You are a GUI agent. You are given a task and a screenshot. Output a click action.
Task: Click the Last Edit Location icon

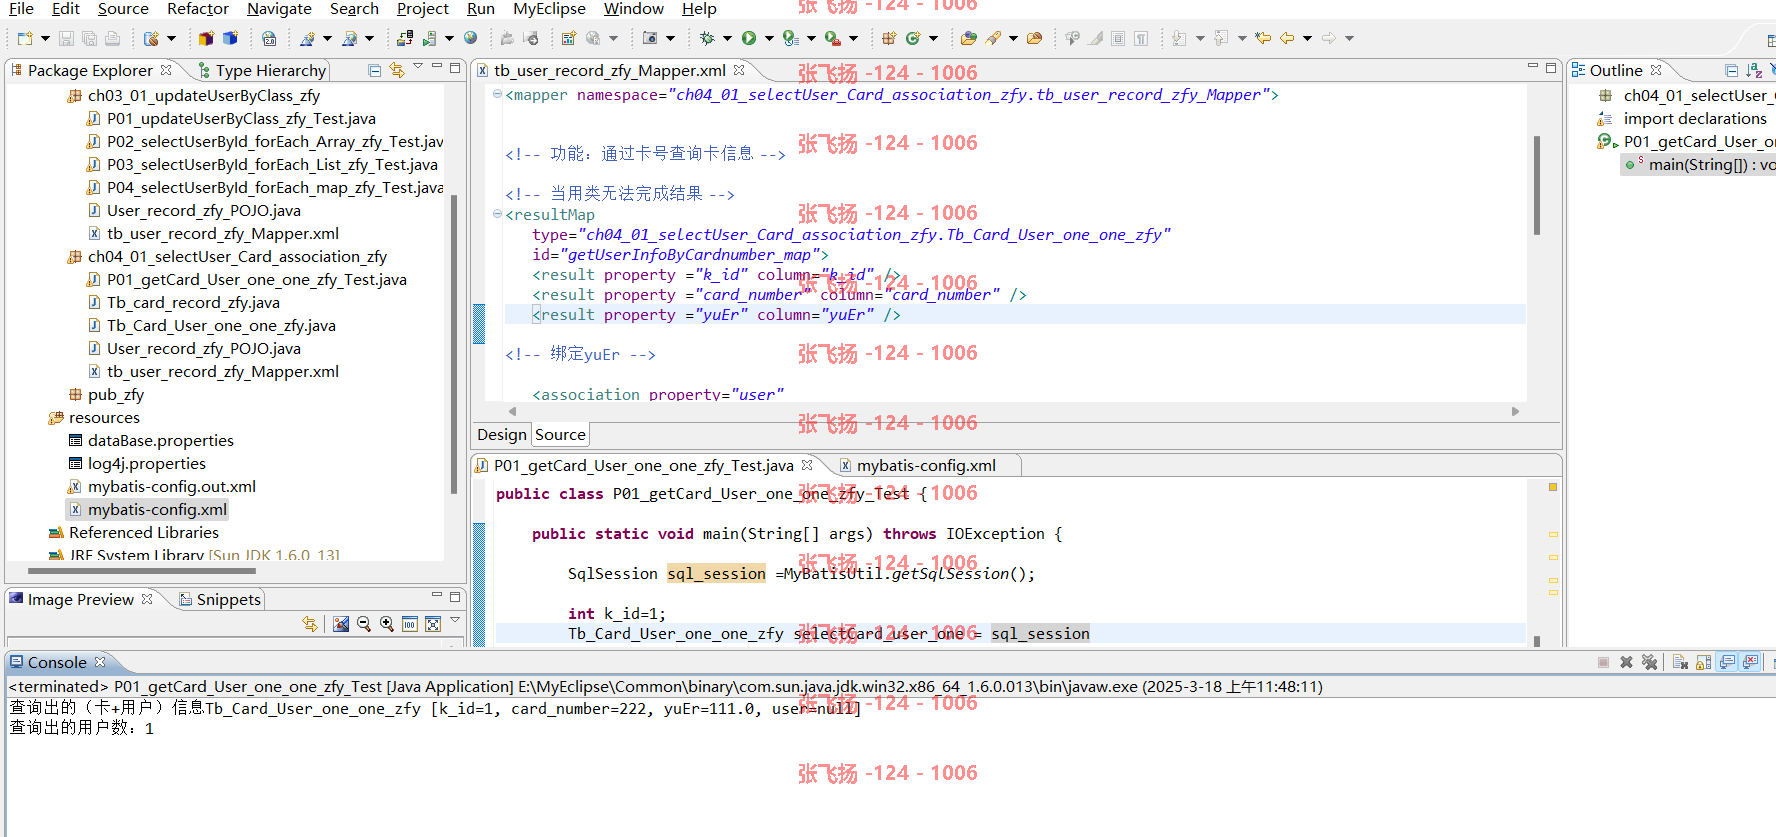tap(1263, 38)
